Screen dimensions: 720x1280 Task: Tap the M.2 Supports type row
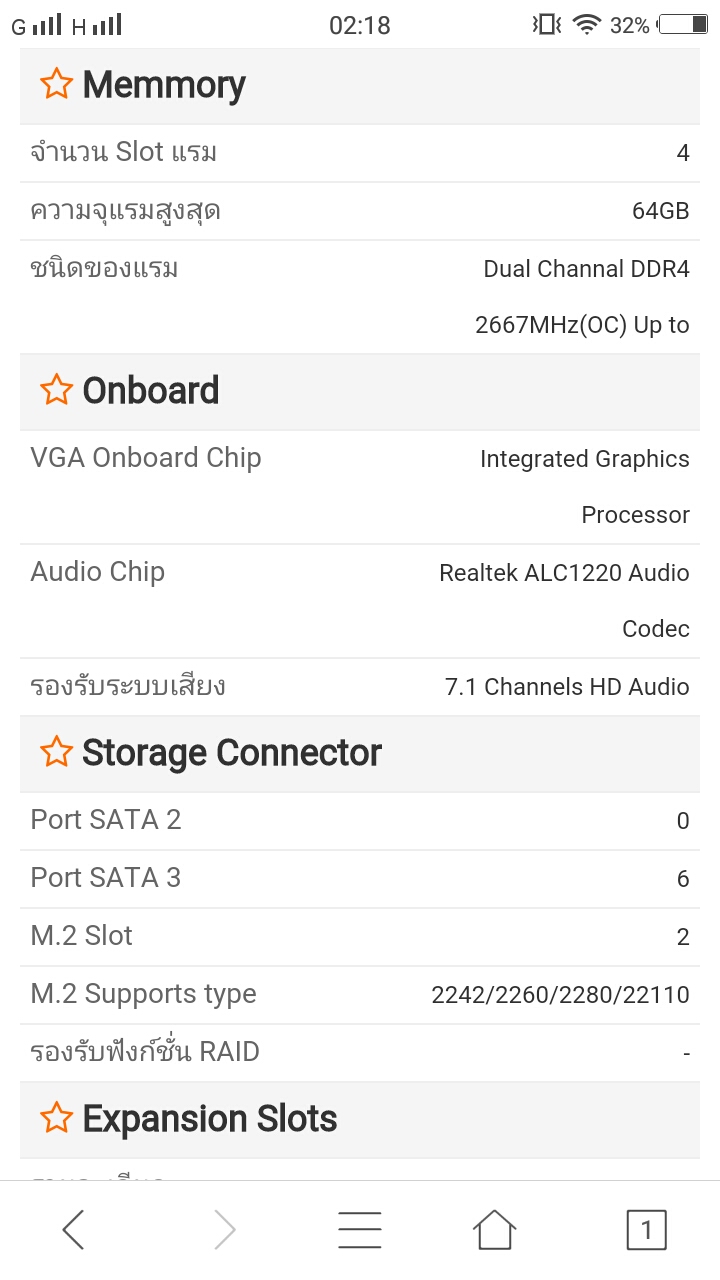click(x=360, y=994)
